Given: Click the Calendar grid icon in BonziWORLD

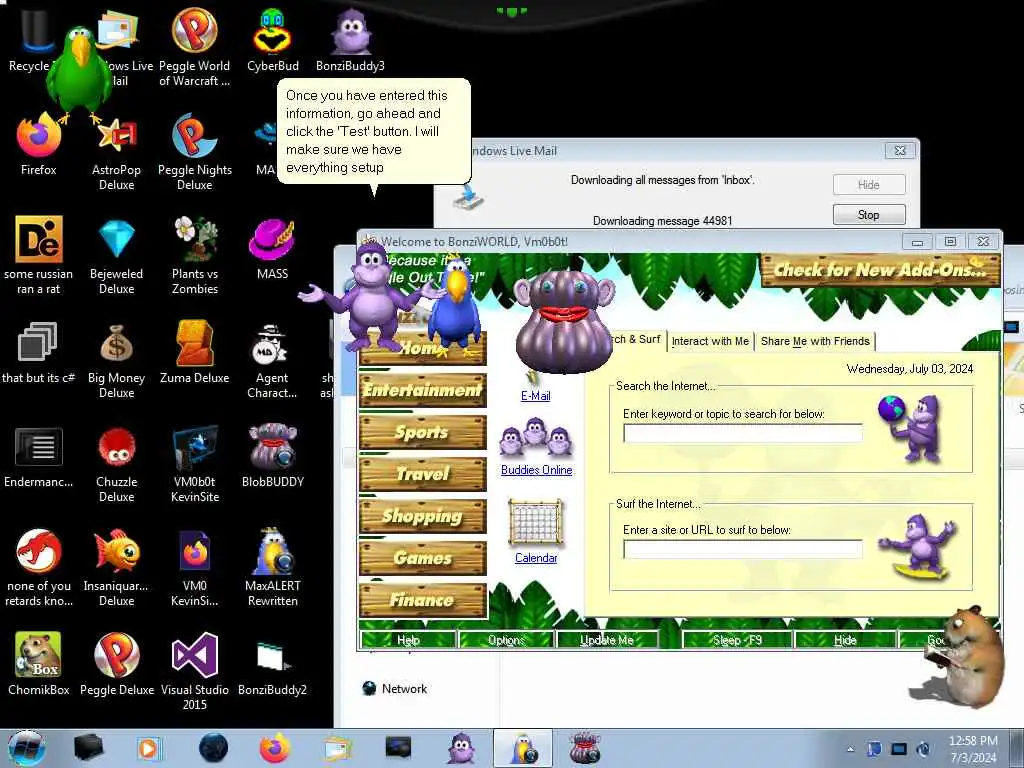Looking at the screenshot, I should point(536,522).
